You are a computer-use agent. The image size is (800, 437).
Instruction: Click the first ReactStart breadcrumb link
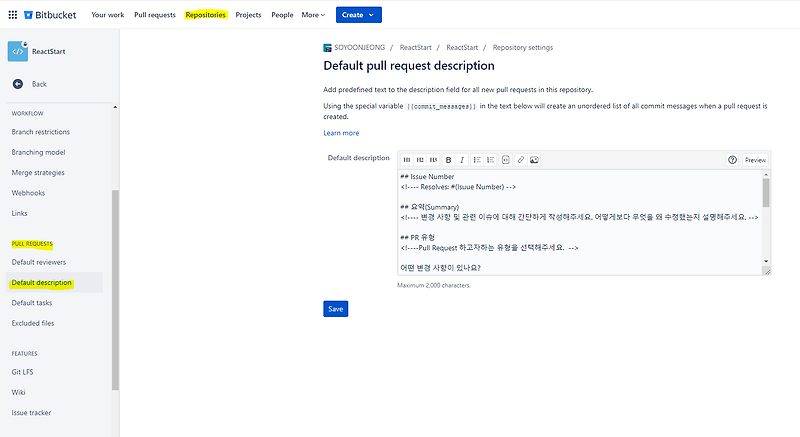[x=415, y=47]
